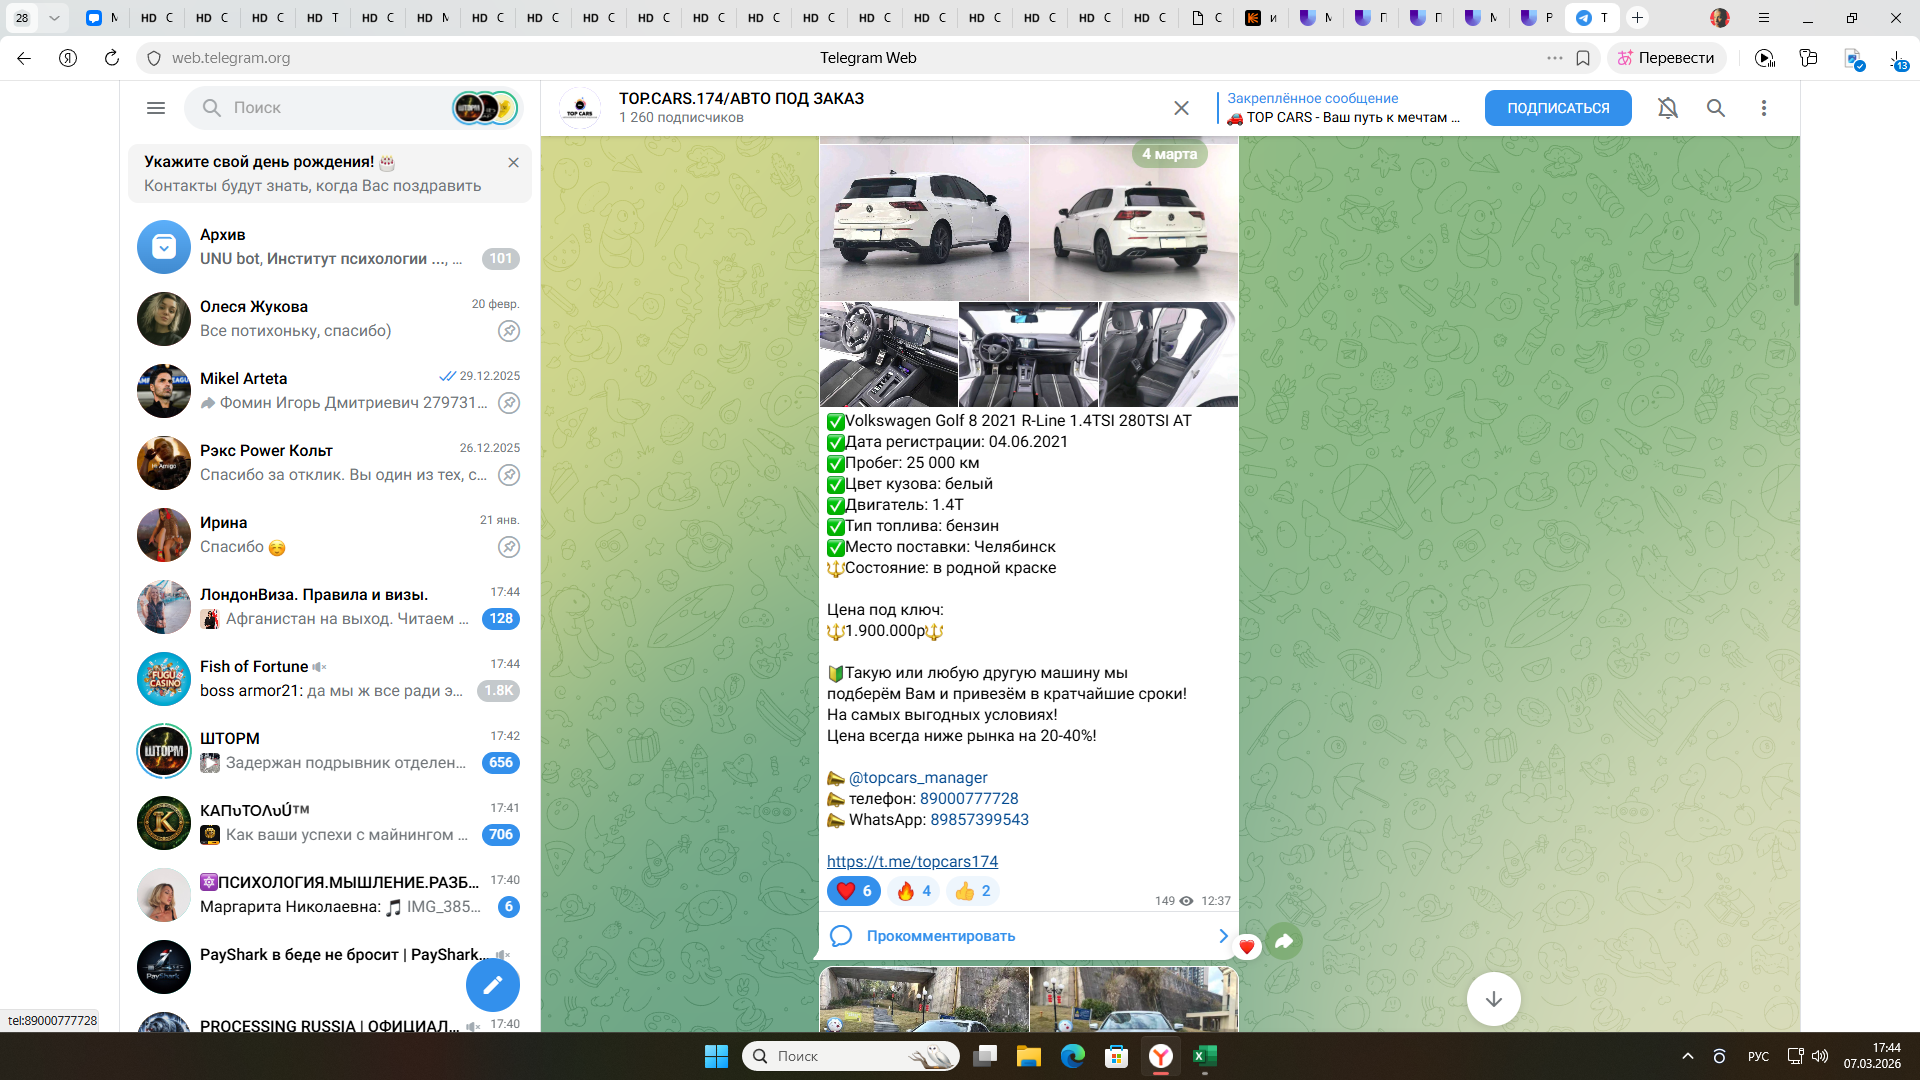1920x1080 pixels.
Task: Open browser tab list dropdown arrow
Action: coord(54,18)
